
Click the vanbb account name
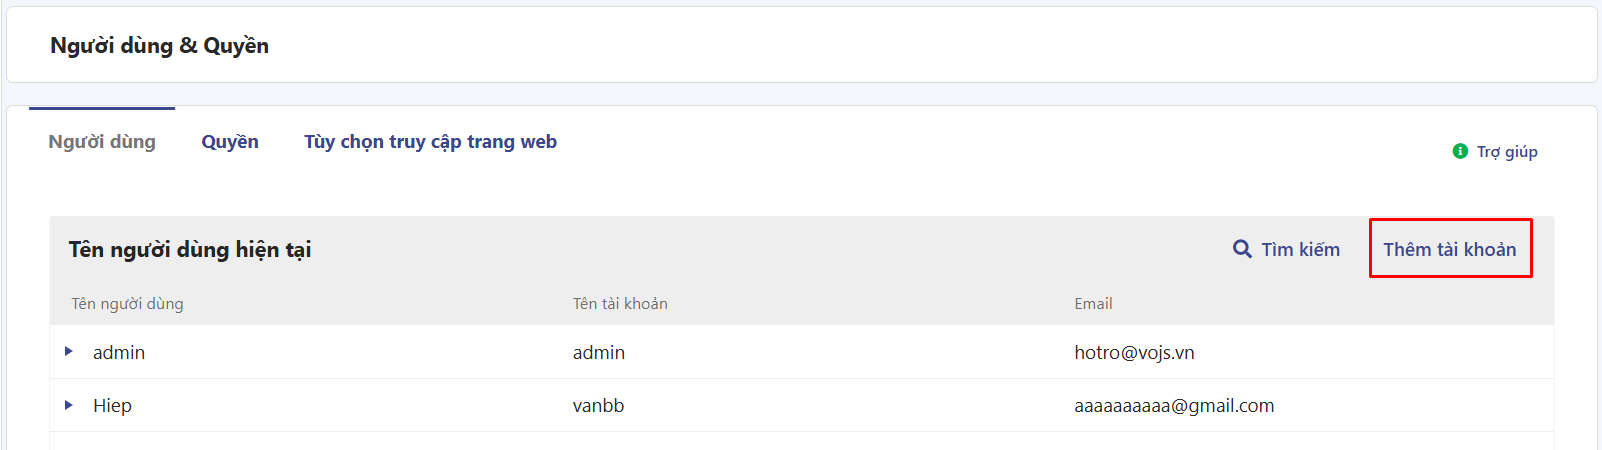click(x=598, y=405)
